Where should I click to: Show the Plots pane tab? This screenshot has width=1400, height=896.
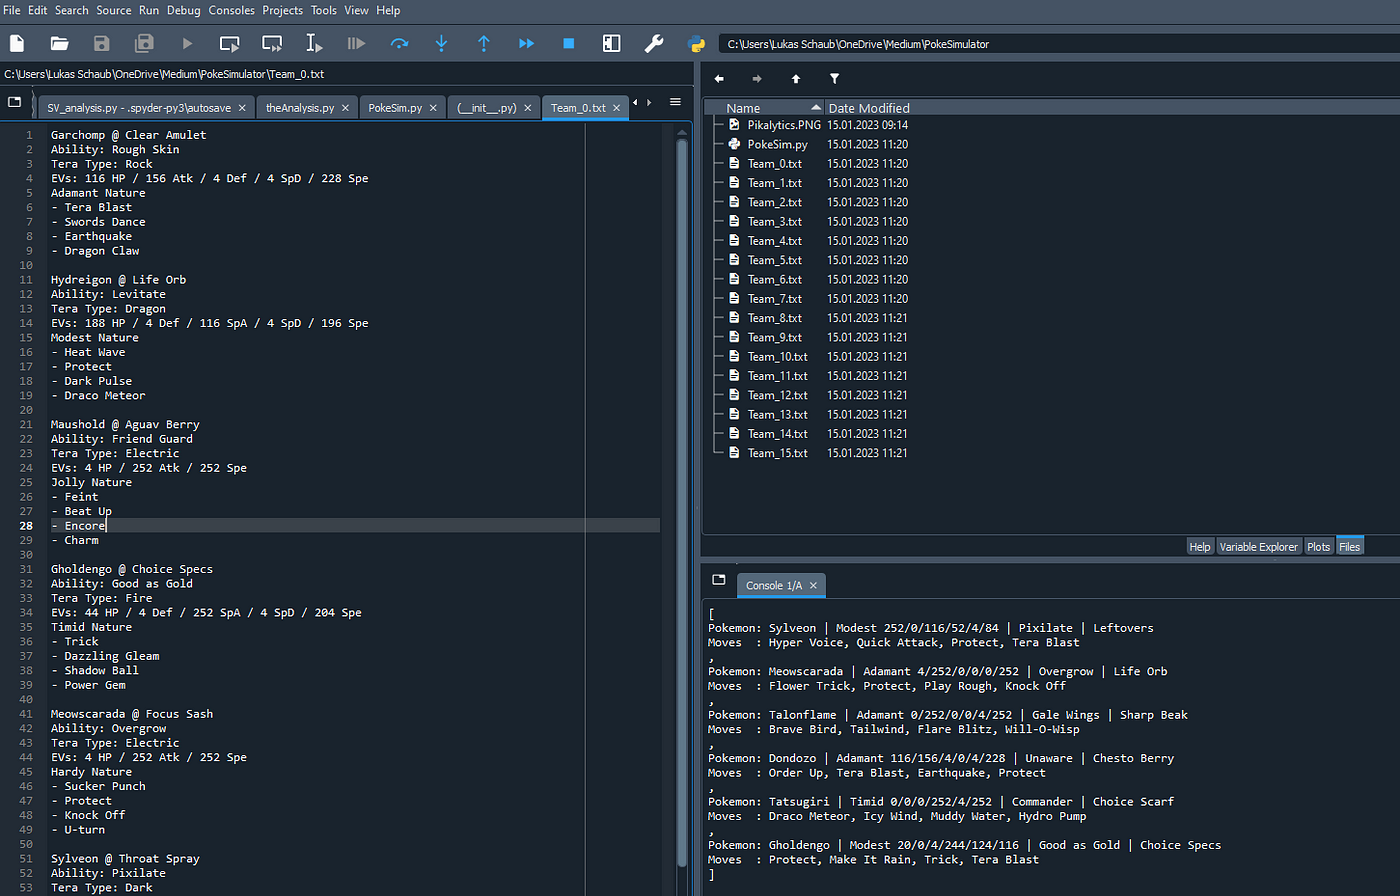1319,547
